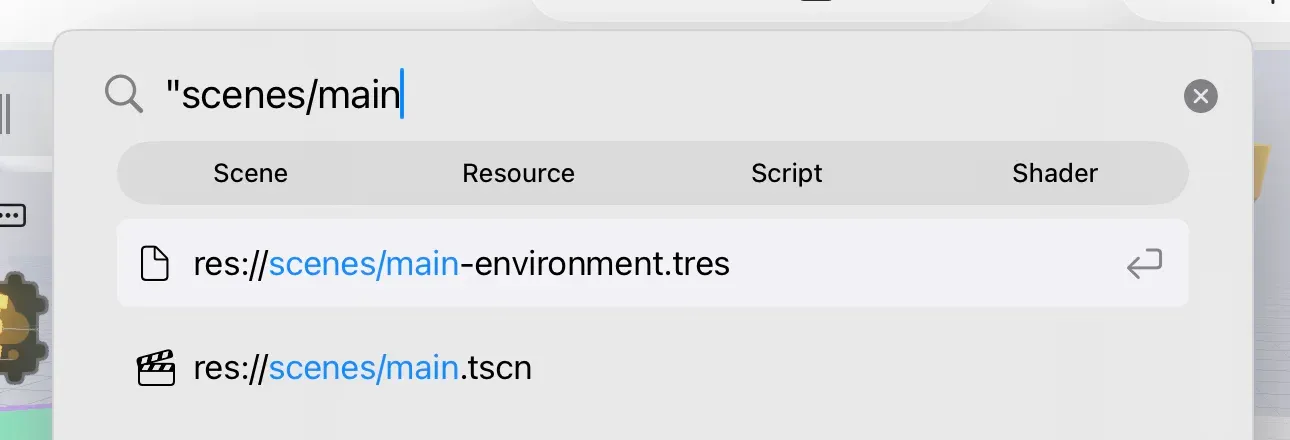Click the blue scenes/main match in .tscn row
The height and width of the screenshot is (440, 1290).
pos(363,369)
